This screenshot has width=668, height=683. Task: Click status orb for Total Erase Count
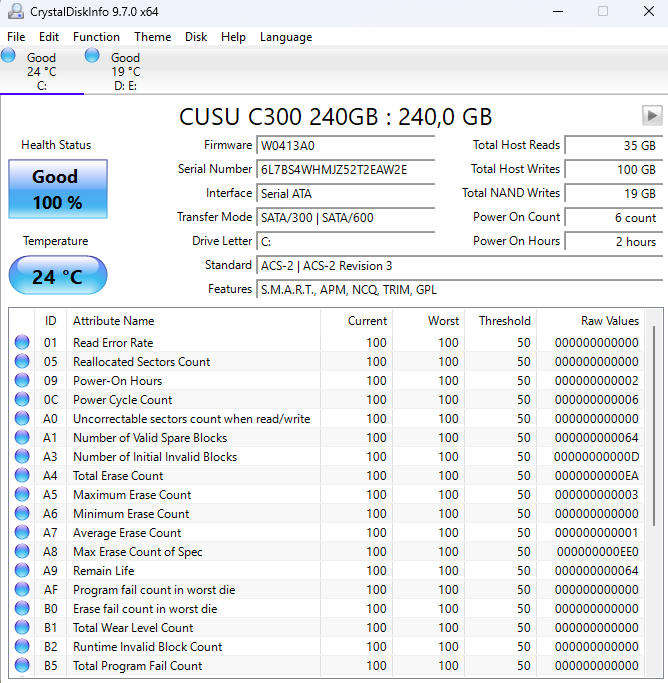(x=22, y=476)
